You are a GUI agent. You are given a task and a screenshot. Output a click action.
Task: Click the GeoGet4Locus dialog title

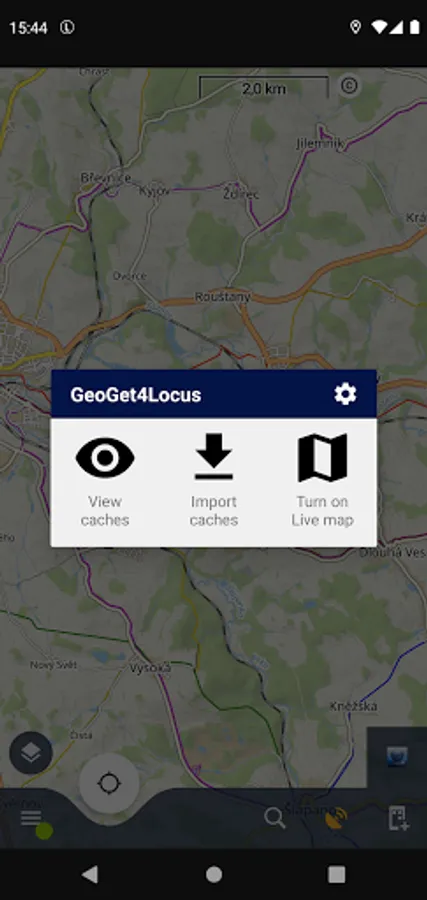135,395
